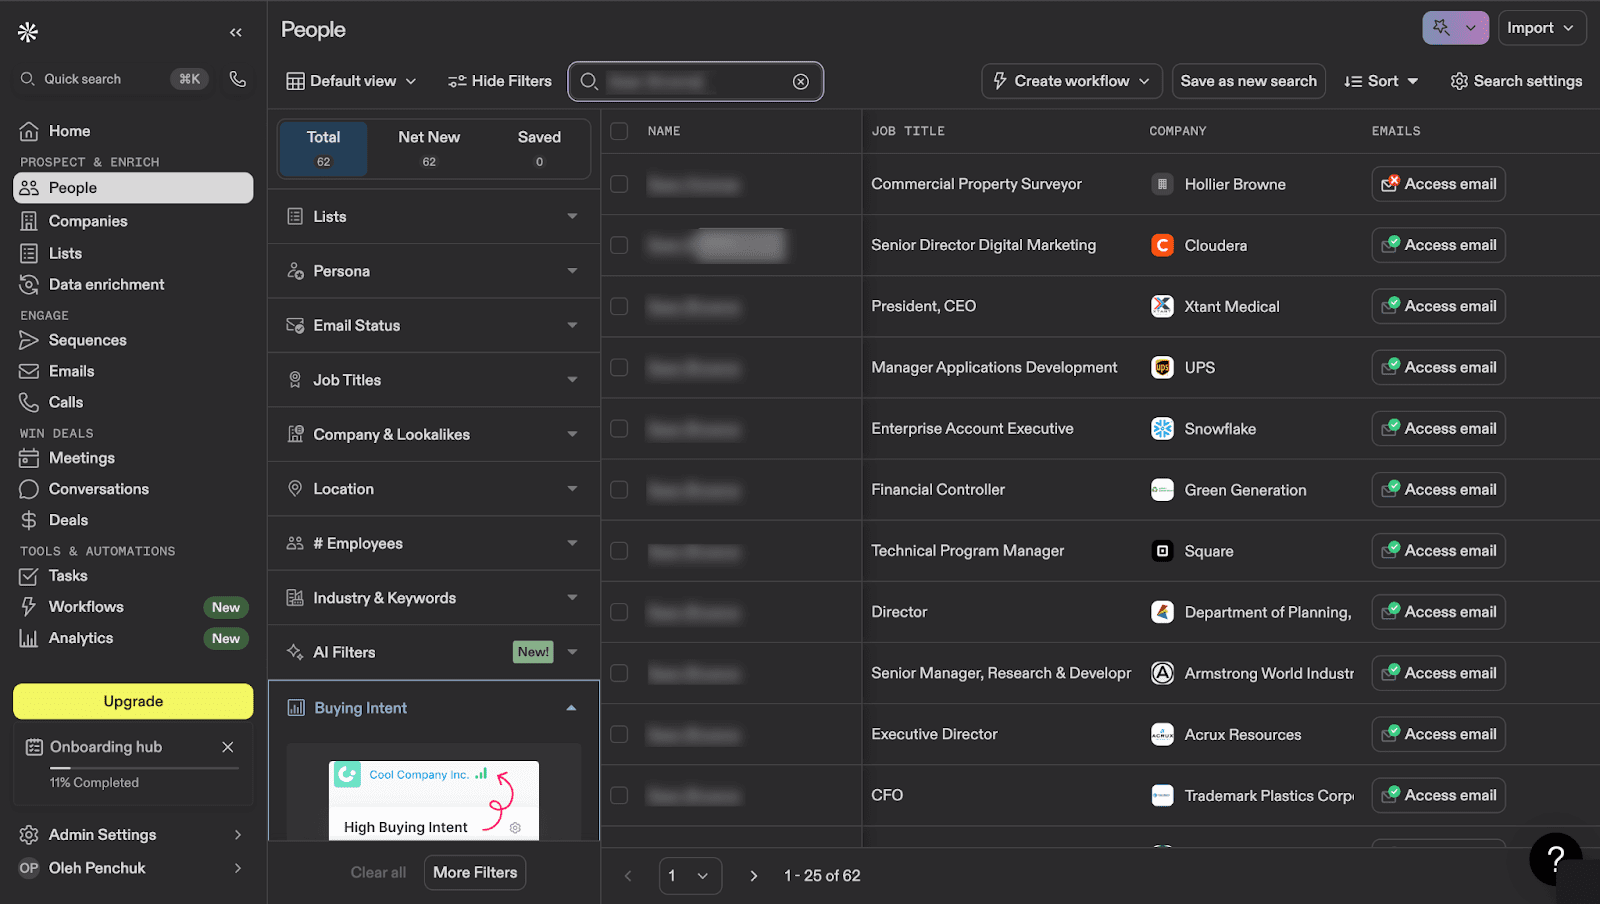Click the yellow Upgrade button
Image resolution: width=1600 pixels, height=904 pixels.
point(133,701)
